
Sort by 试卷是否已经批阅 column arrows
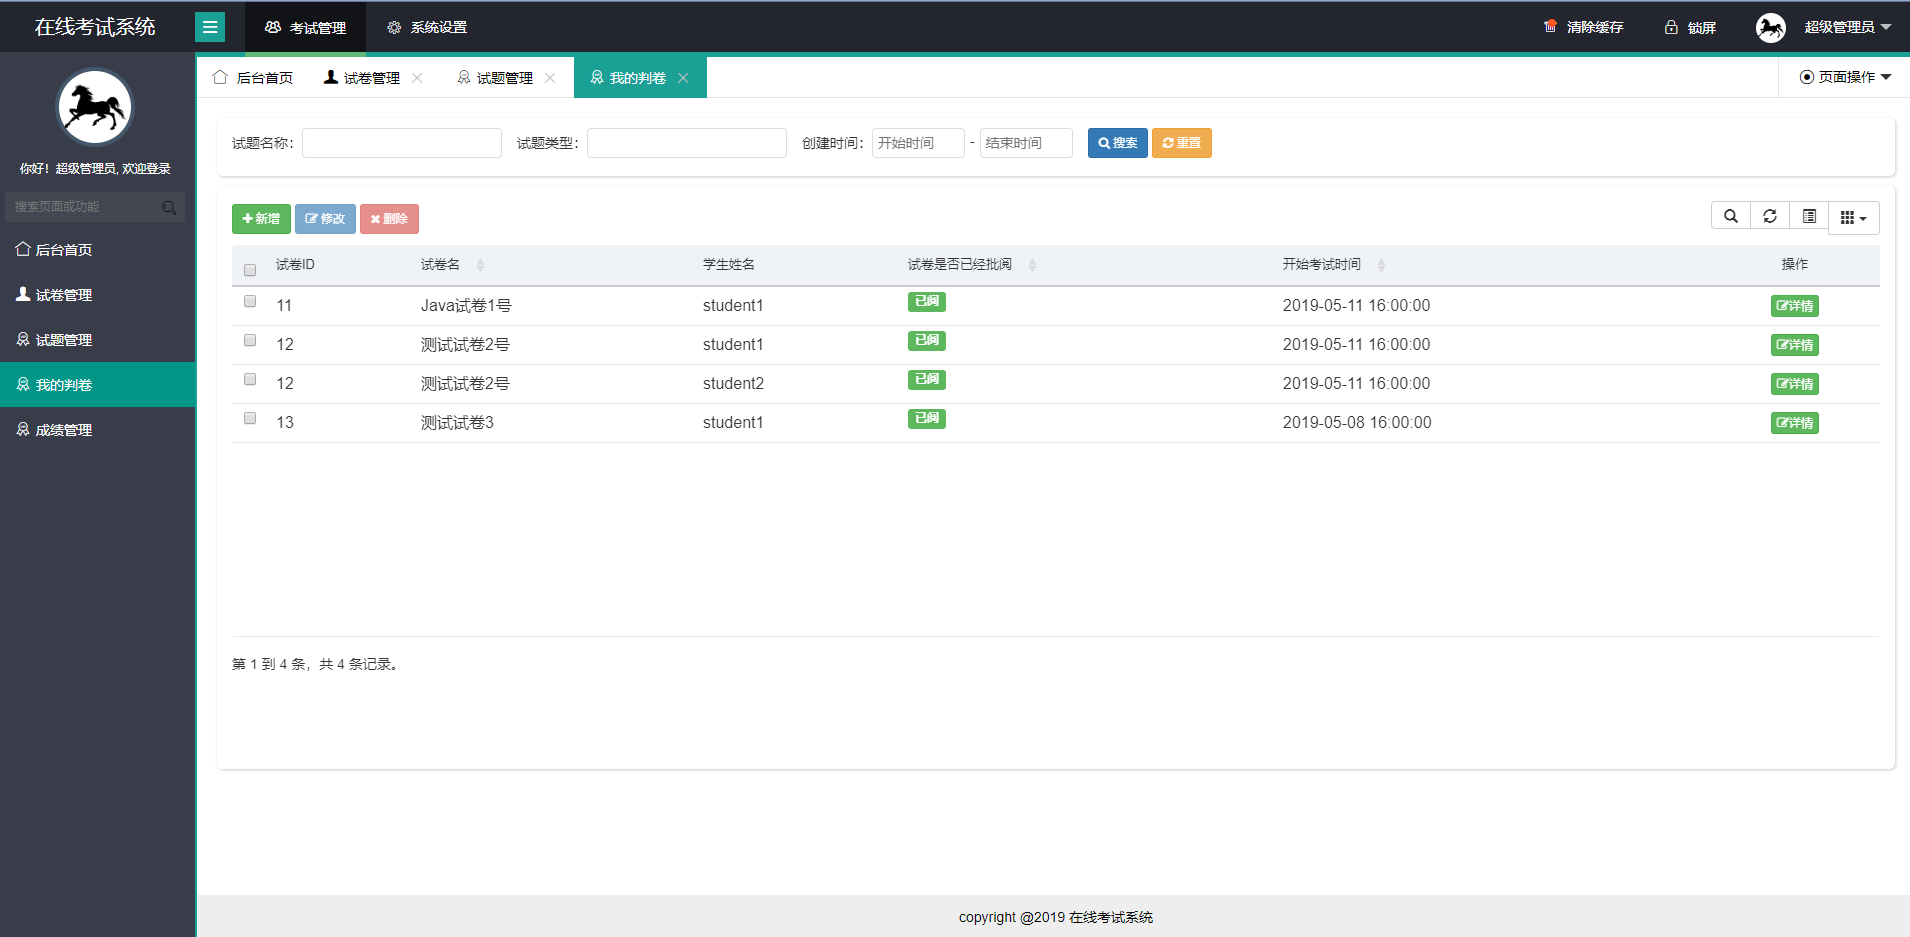click(x=1032, y=265)
